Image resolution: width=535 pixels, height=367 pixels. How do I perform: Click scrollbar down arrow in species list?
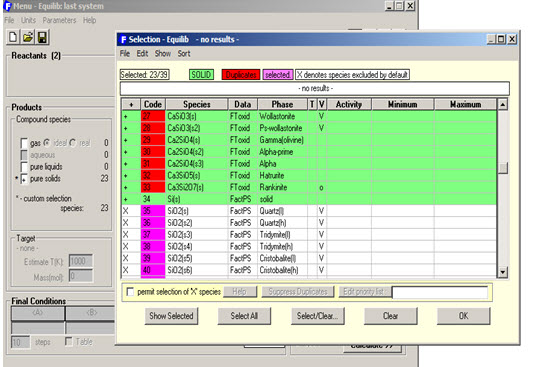pos(503,272)
